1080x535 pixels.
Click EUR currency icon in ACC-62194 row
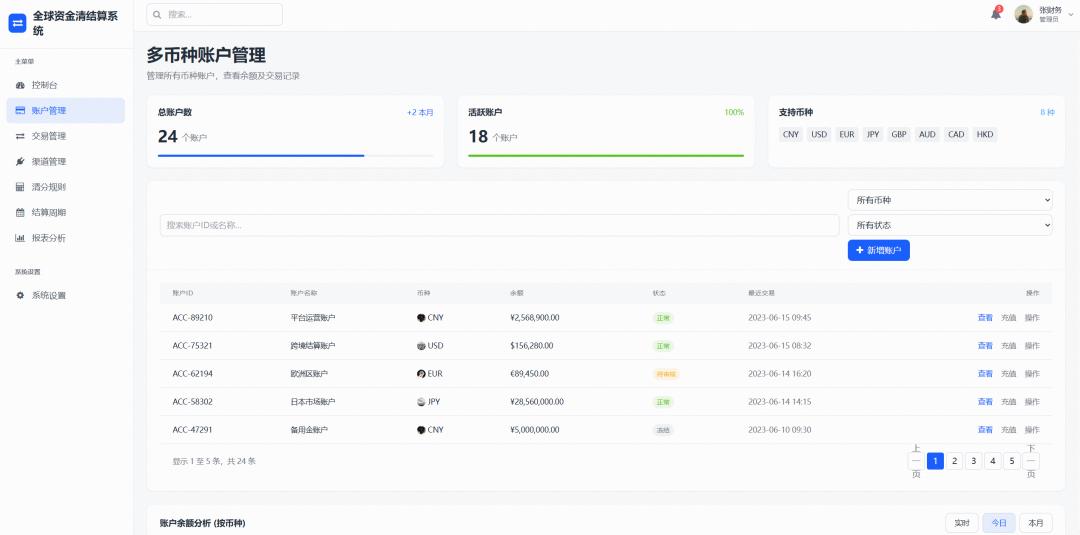click(421, 374)
